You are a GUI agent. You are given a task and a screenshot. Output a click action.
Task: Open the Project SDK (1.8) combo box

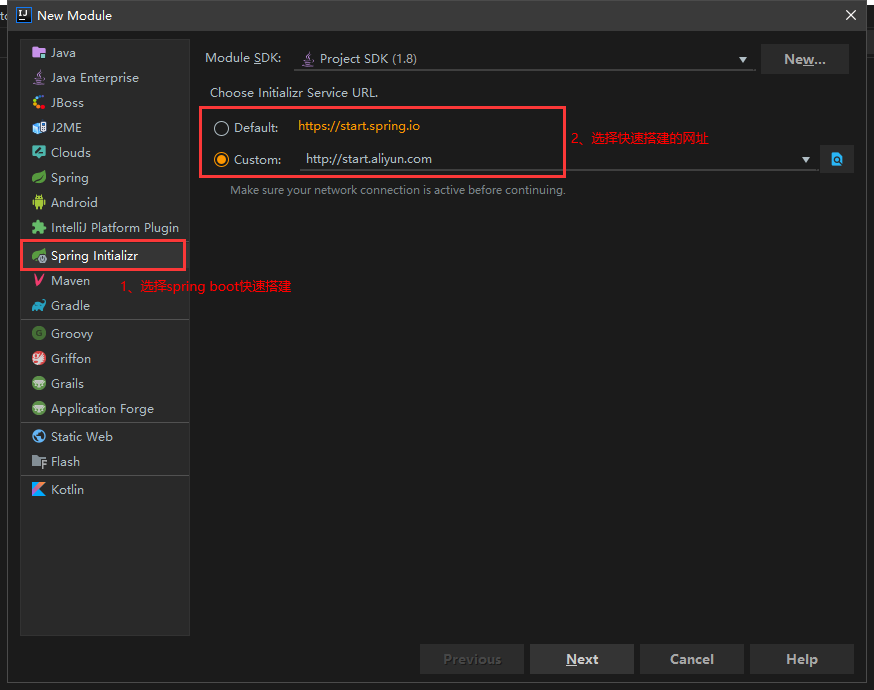pos(525,59)
